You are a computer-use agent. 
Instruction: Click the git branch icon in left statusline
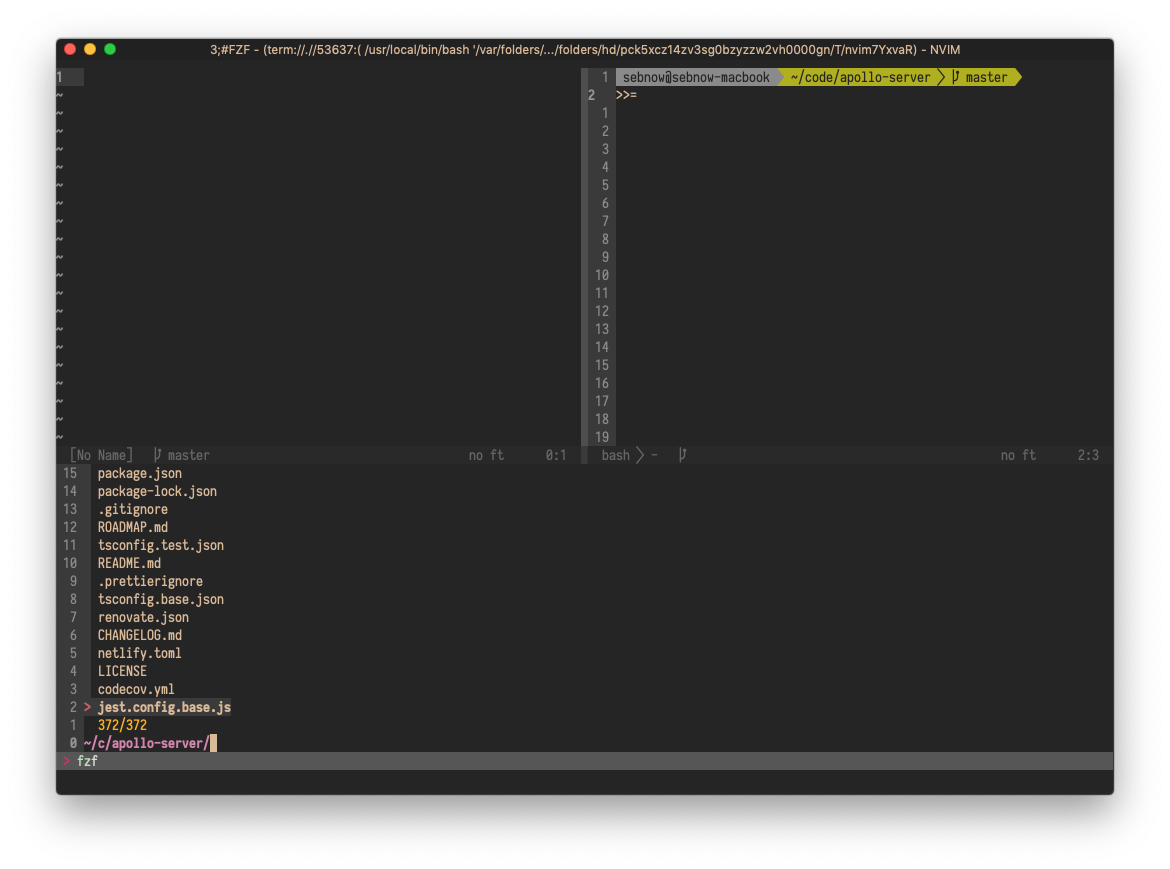click(157, 455)
